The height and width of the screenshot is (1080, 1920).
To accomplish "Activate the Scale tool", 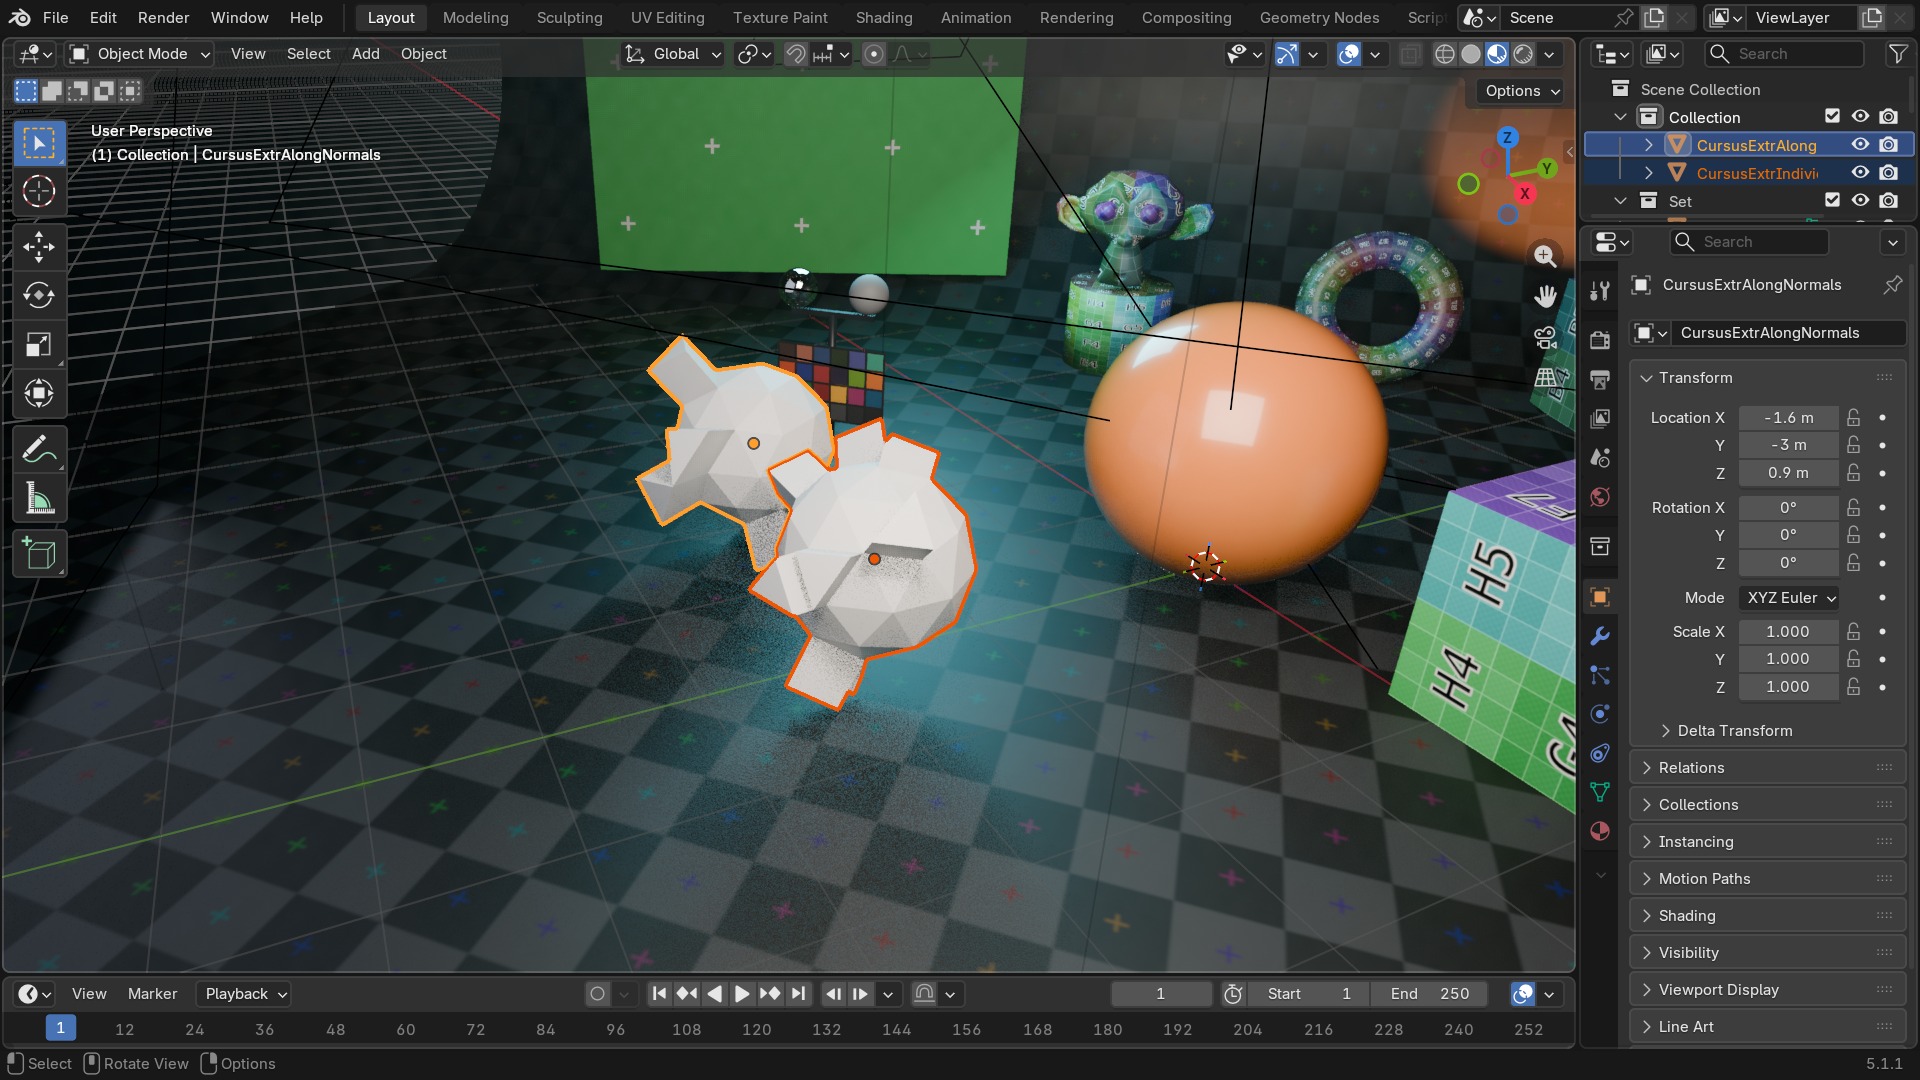I will (39, 344).
